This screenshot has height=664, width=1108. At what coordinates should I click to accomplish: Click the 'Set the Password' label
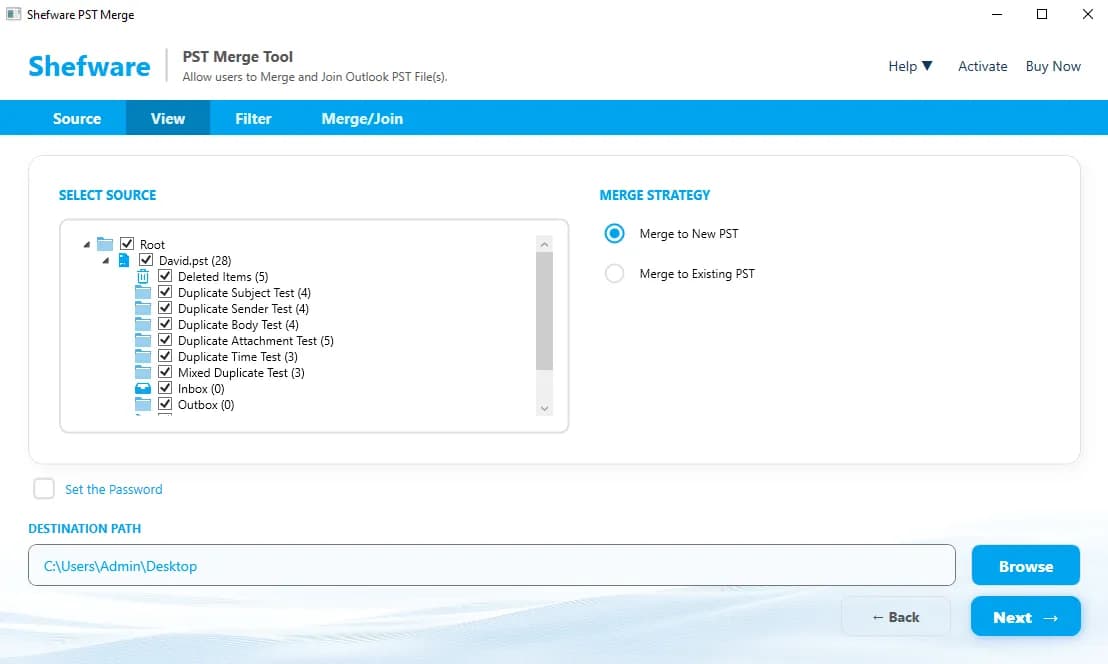point(114,490)
